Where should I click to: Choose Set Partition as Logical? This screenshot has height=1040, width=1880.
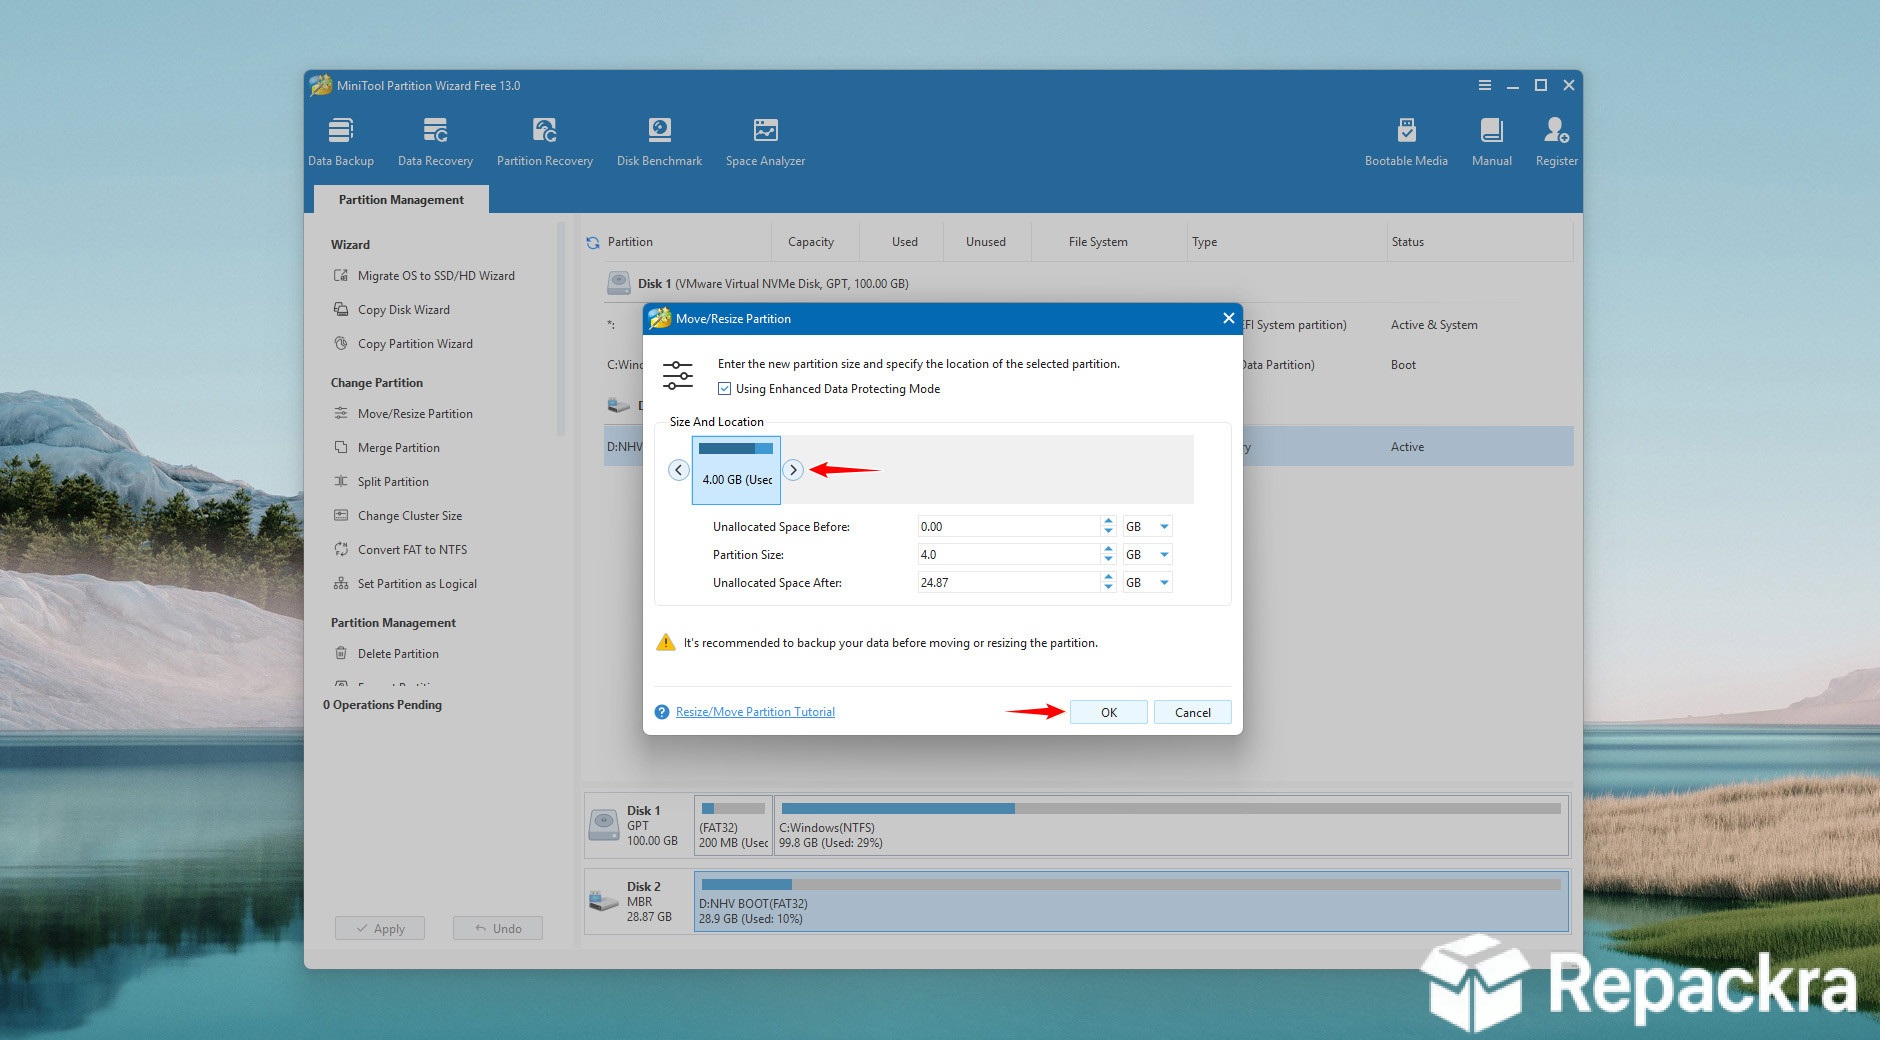[406, 584]
